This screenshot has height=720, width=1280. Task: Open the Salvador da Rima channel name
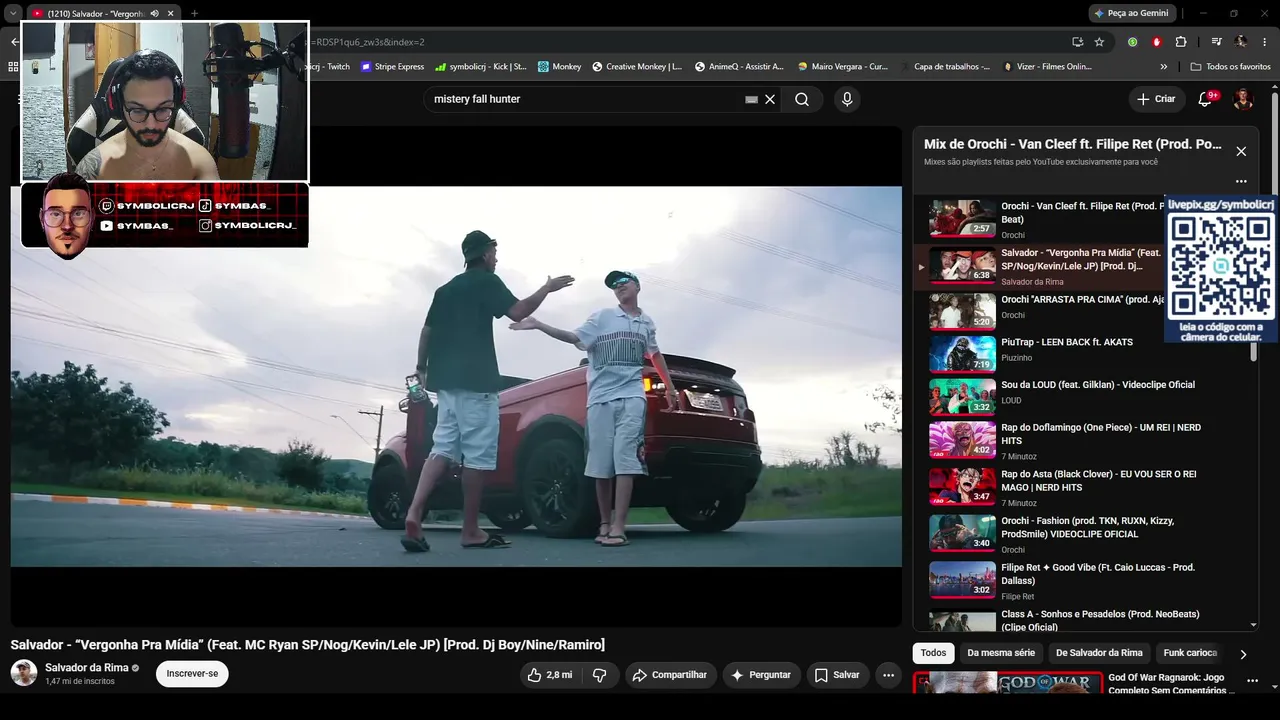pyautogui.click(x=87, y=667)
